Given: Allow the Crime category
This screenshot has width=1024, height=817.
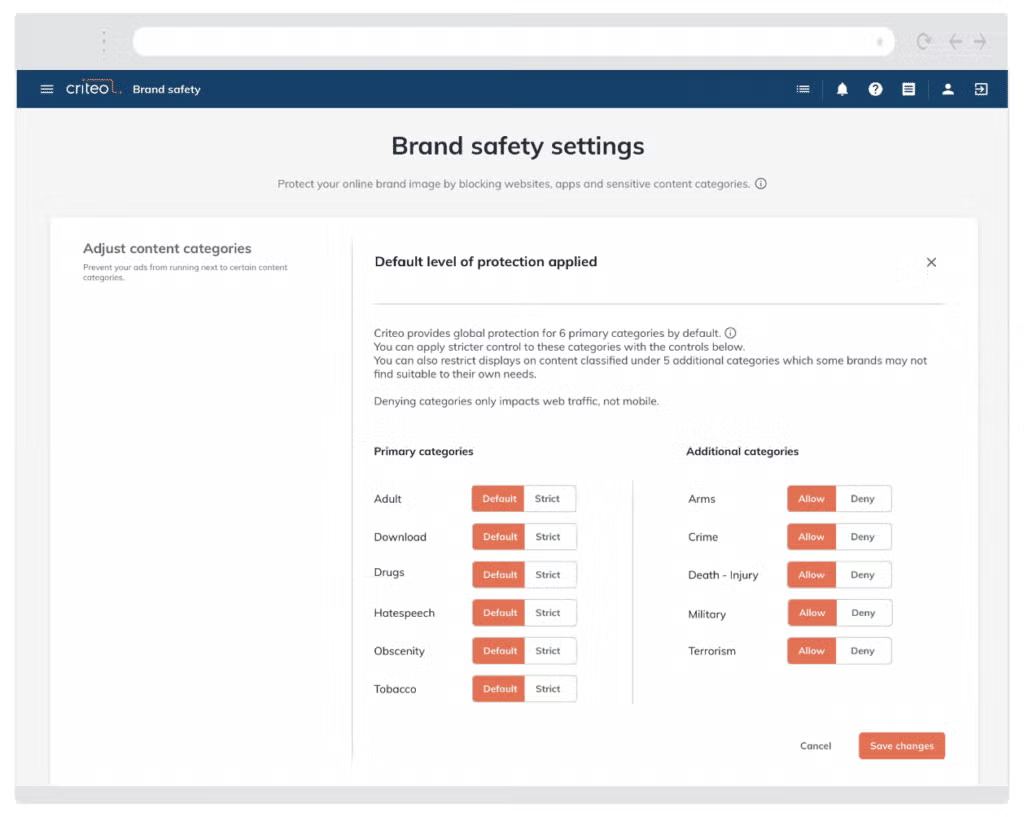Looking at the screenshot, I should (x=812, y=537).
